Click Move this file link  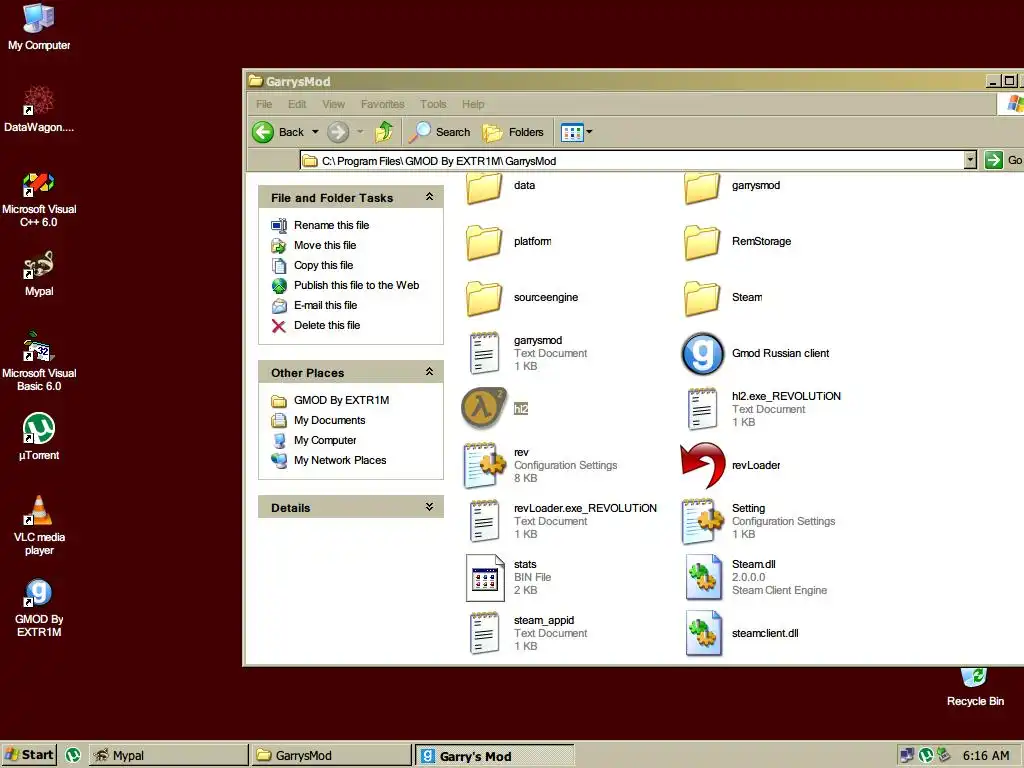325,246
